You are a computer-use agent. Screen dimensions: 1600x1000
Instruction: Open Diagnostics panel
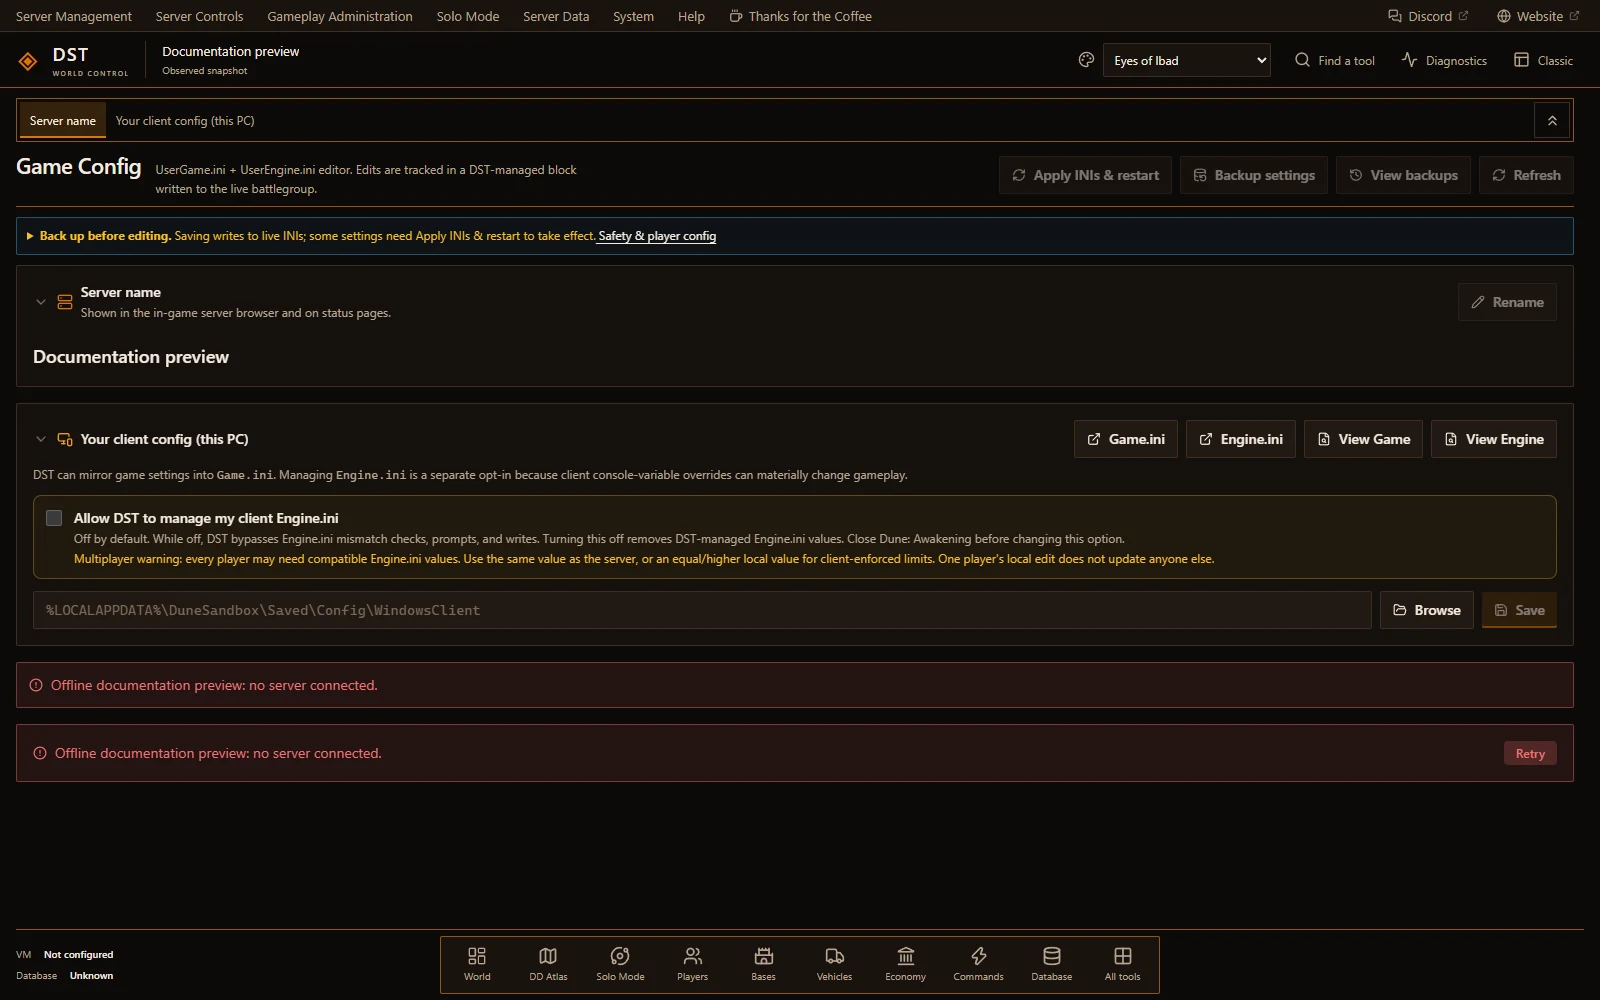(1444, 60)
